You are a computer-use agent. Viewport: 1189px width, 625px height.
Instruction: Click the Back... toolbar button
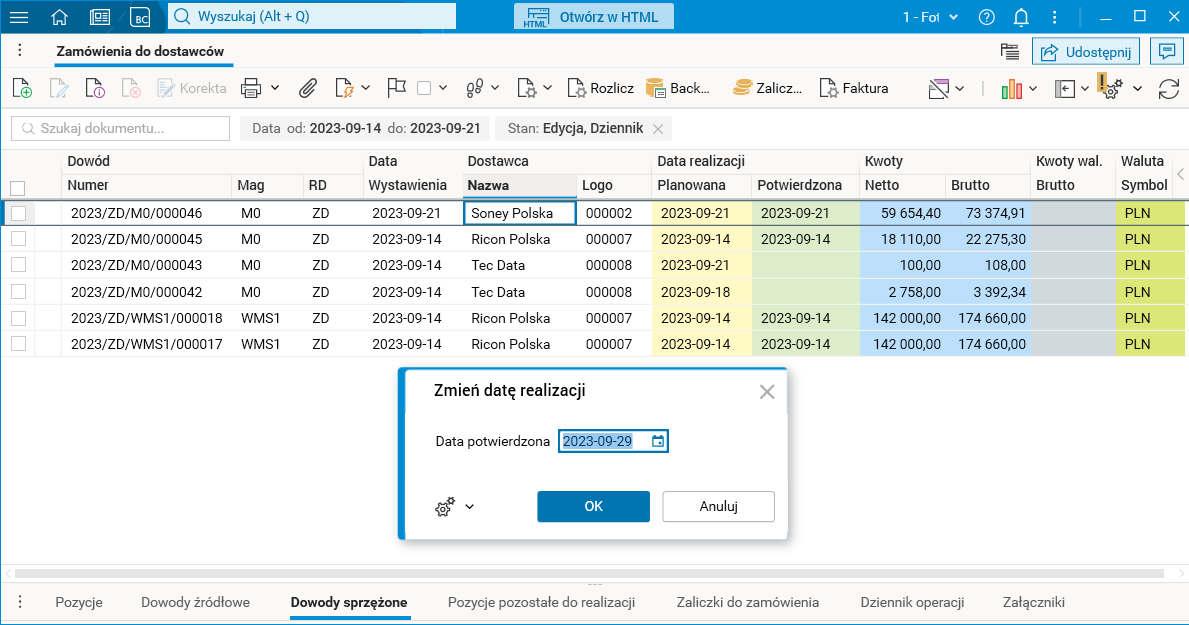point(678,89)
